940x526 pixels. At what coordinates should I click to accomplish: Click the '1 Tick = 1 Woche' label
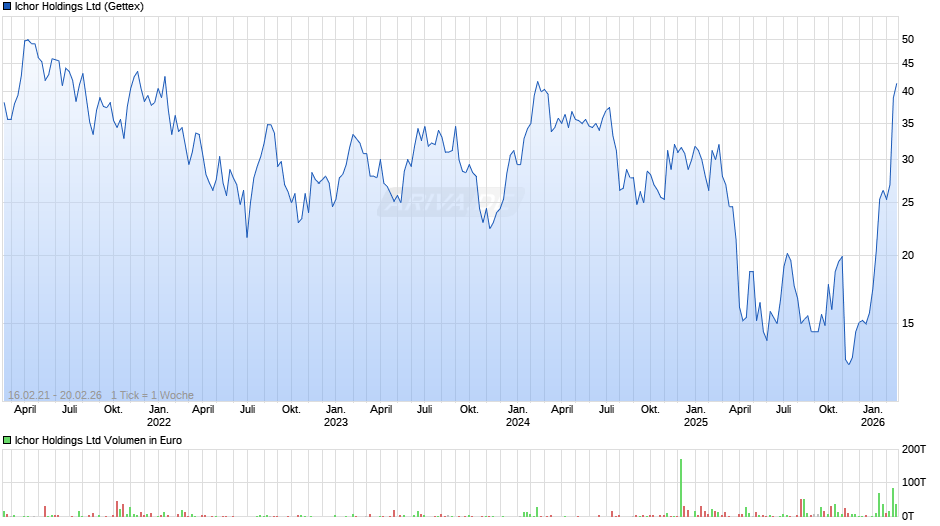point(152,395)
